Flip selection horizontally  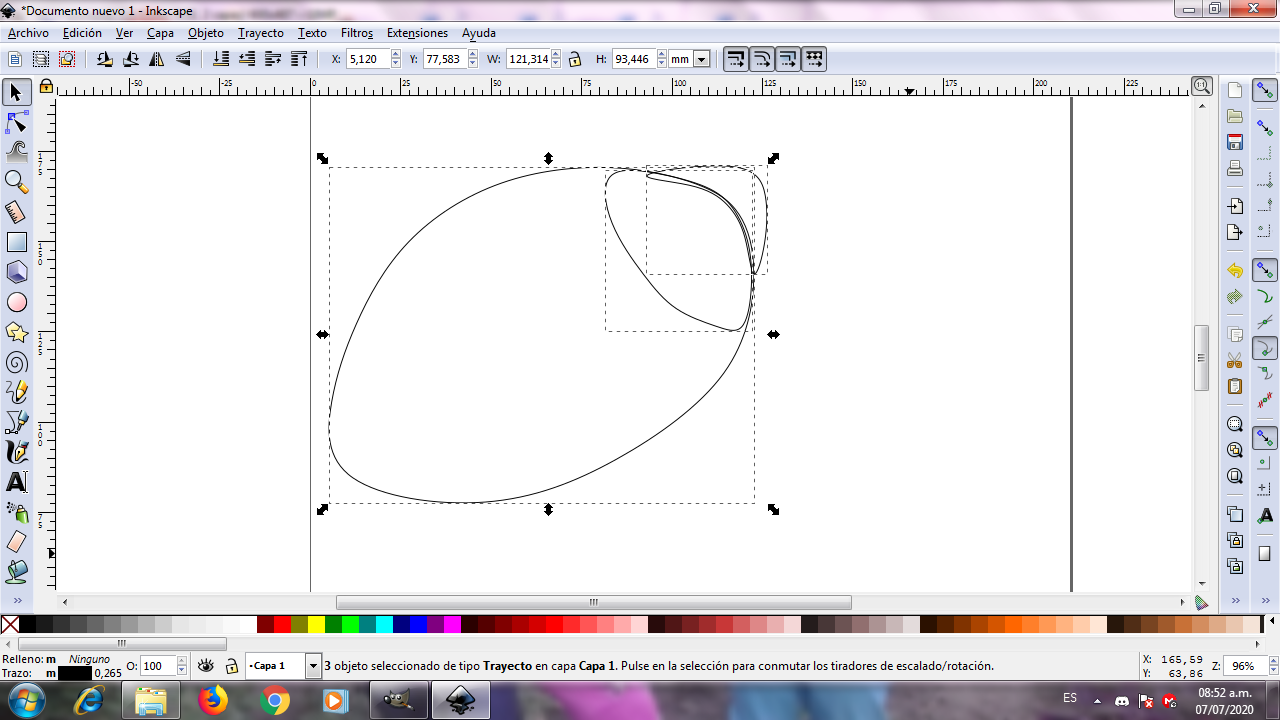tap(157, 59)
